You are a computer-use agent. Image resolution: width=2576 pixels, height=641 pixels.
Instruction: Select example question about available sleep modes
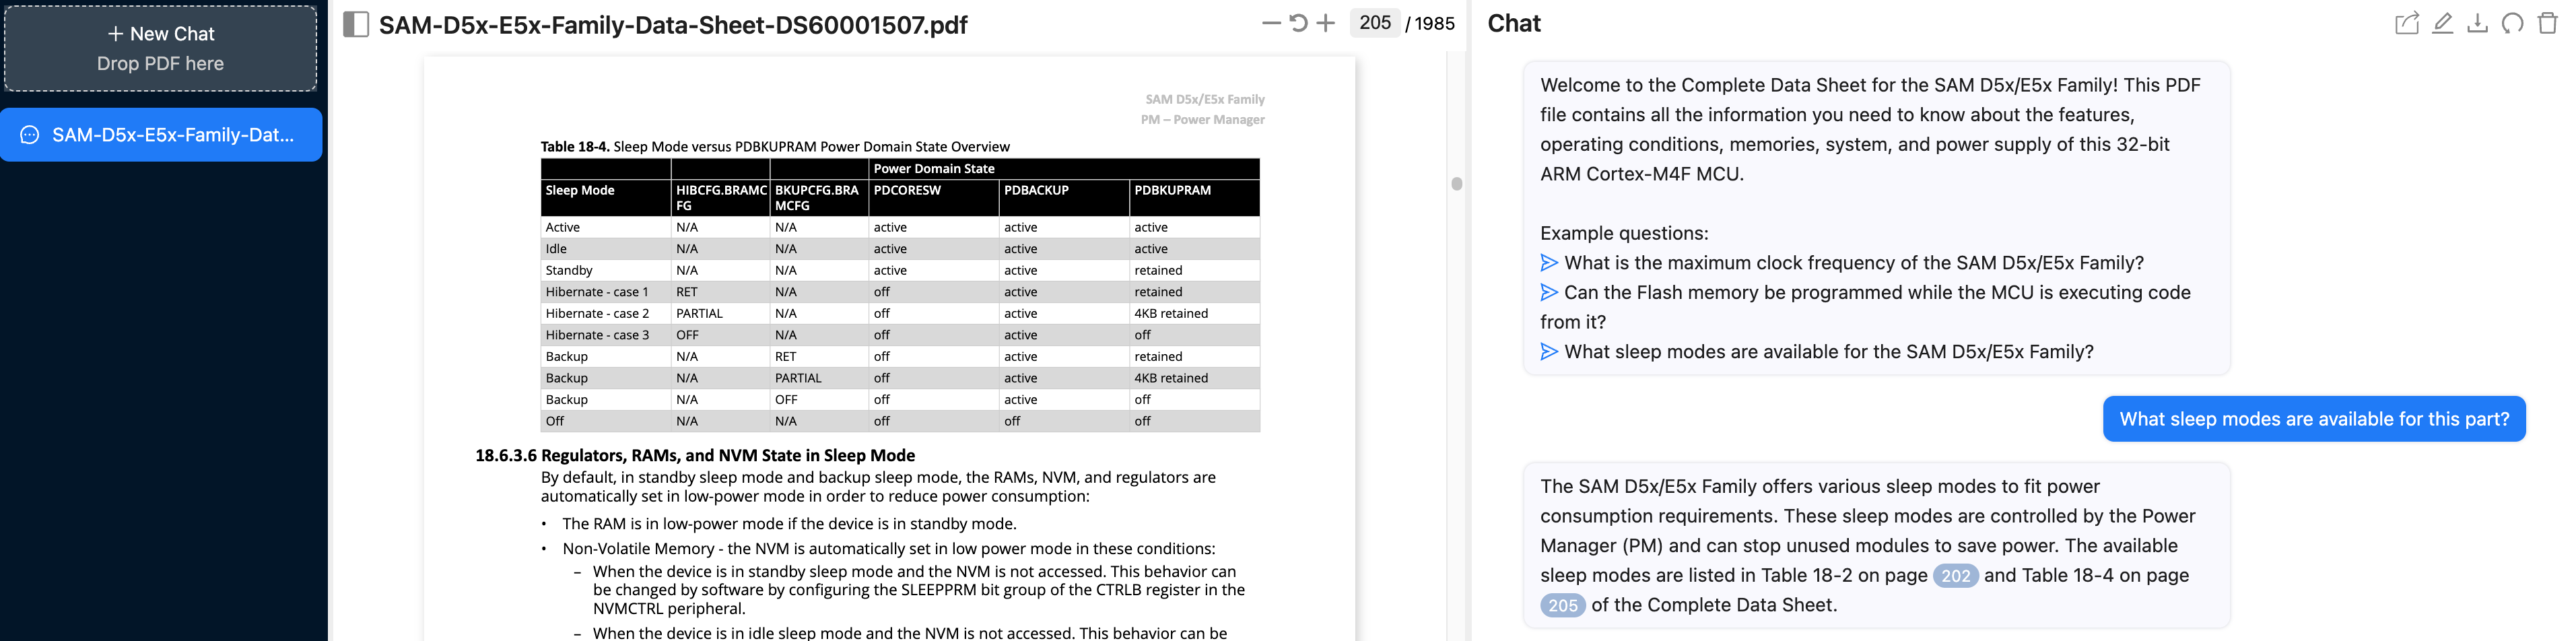(x=1828, y=352)
